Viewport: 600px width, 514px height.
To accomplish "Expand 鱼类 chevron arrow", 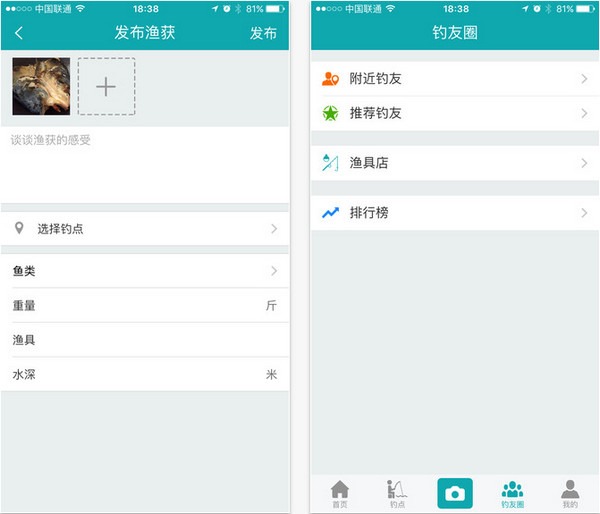I will pyautogui.click(x=274, y=271).
